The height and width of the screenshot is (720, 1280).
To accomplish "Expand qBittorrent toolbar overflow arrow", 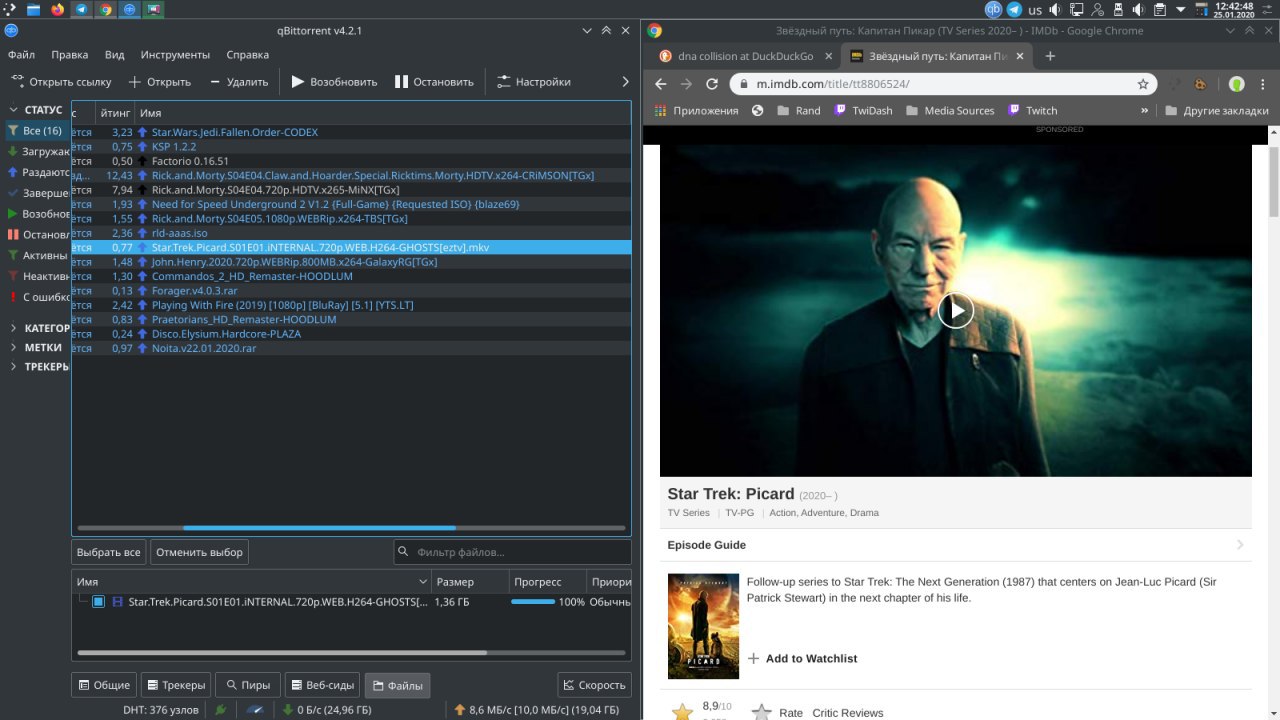I will click(x=626, y=82).
